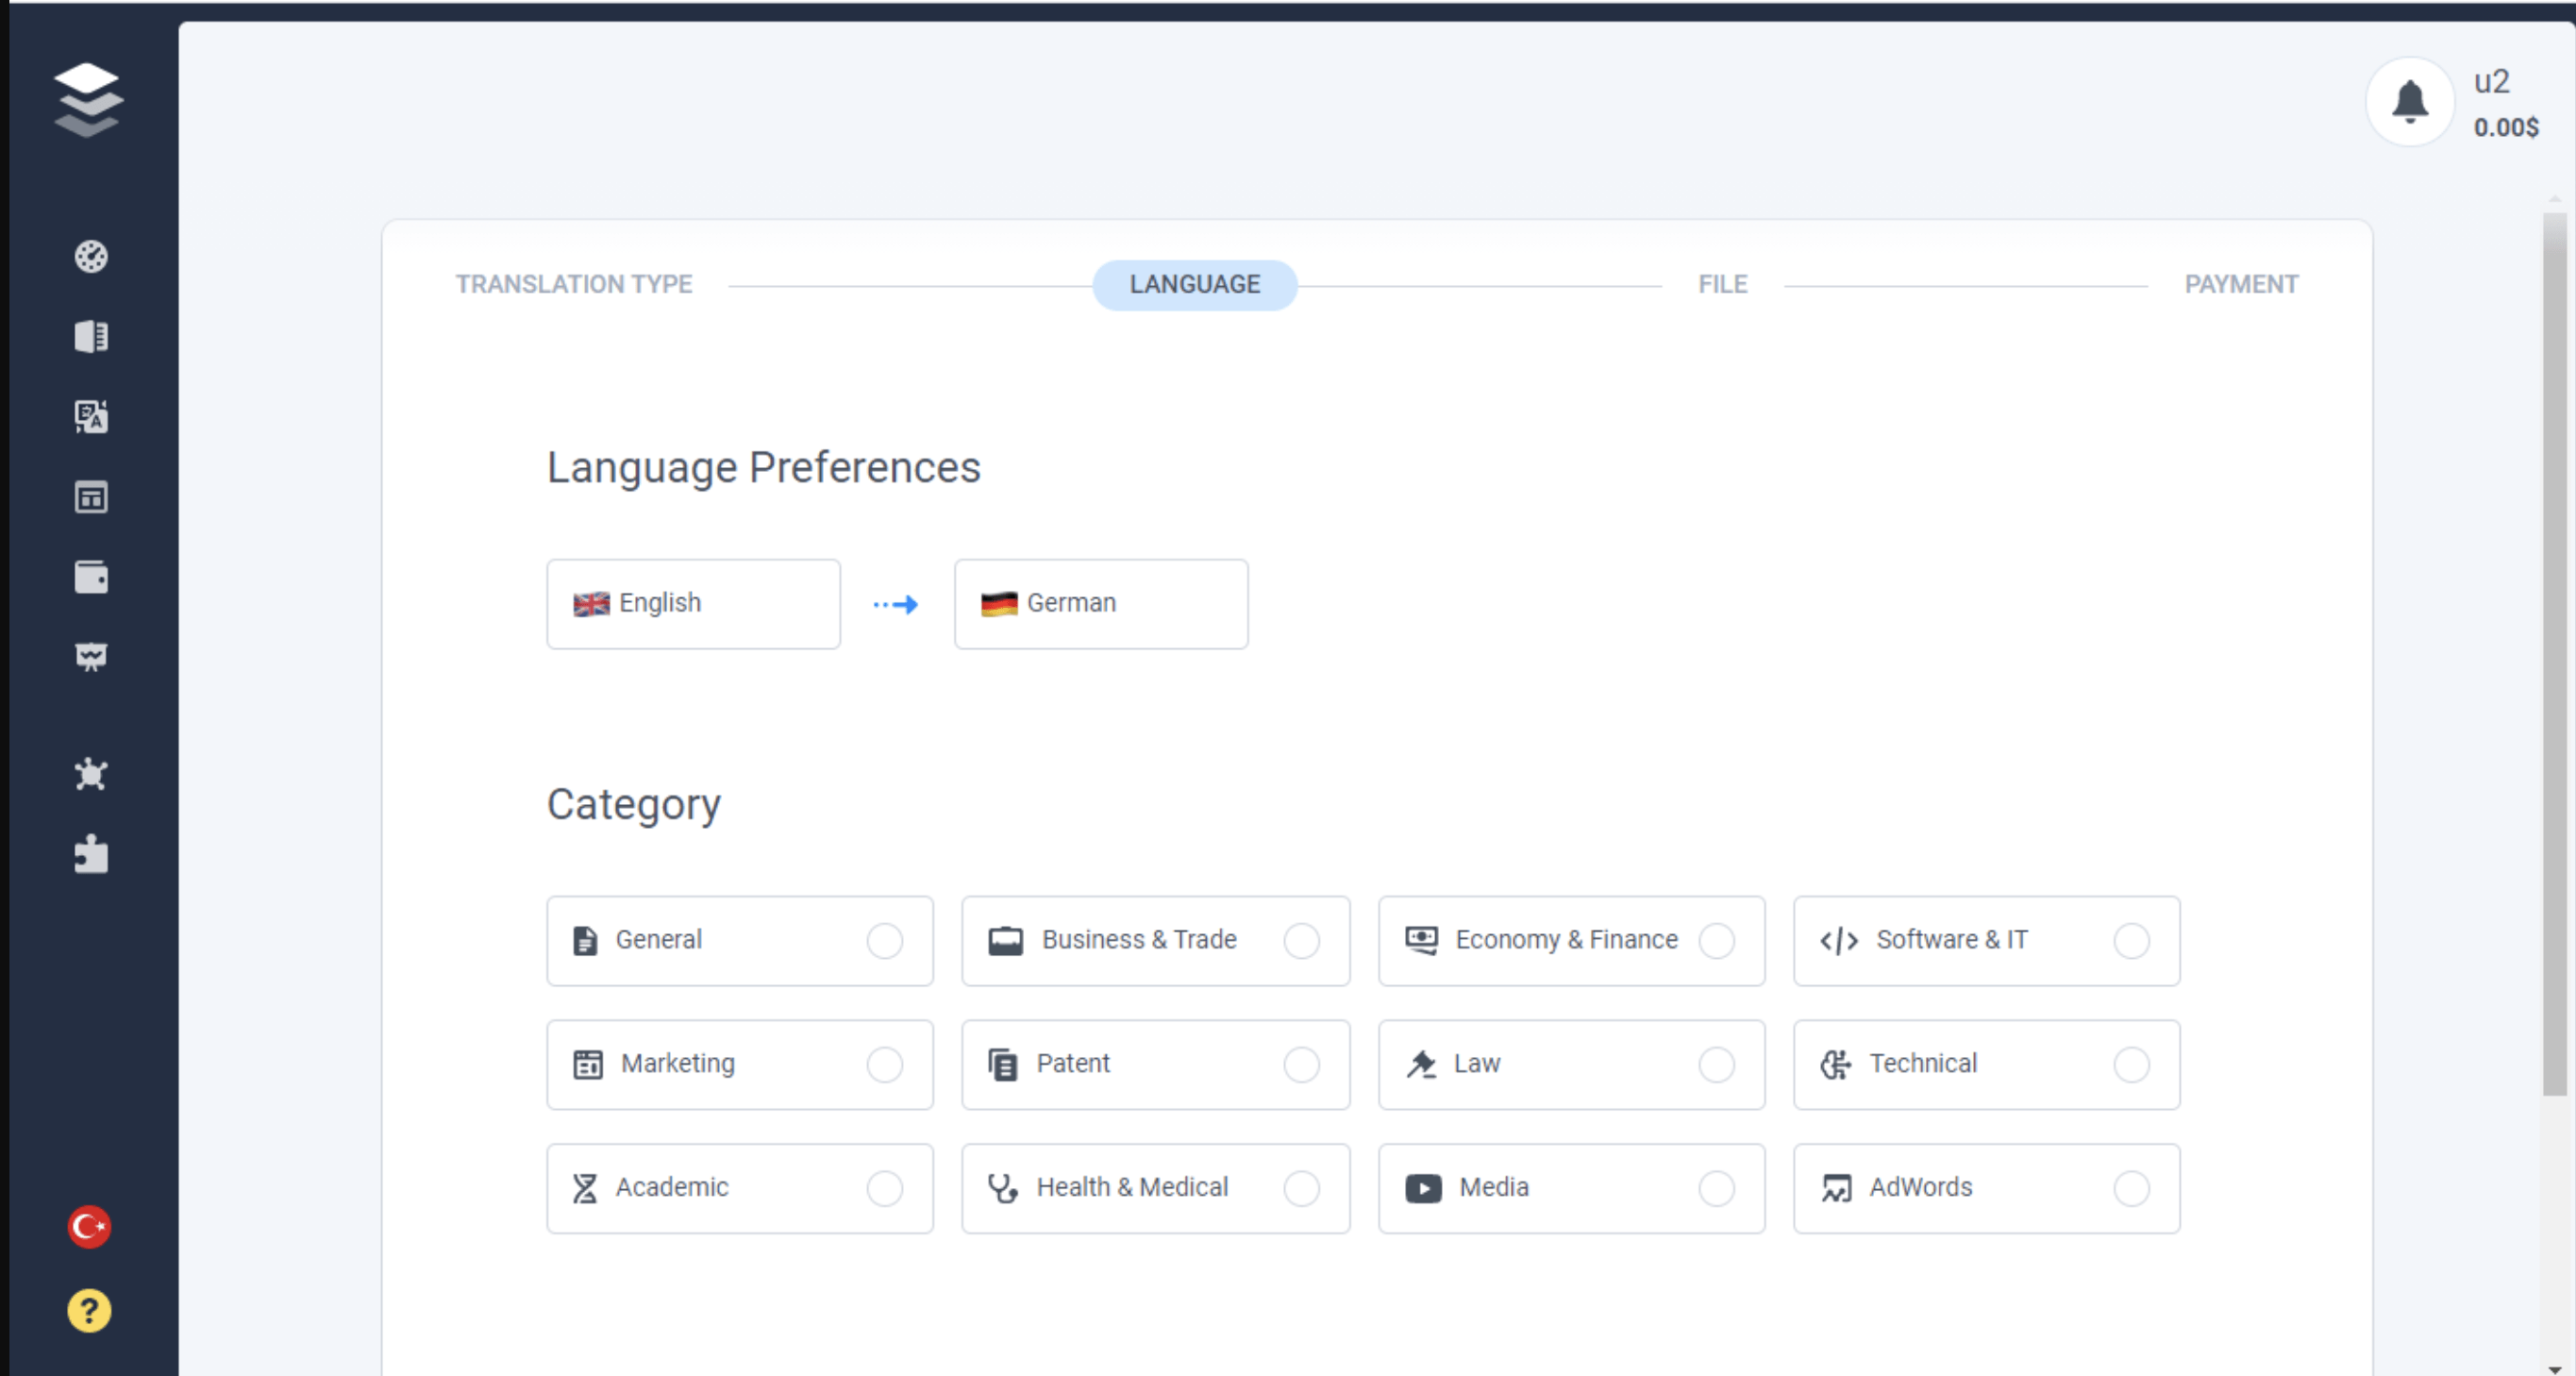
Task: Click the u2 account balance menu
Action: coord(2505,103)
